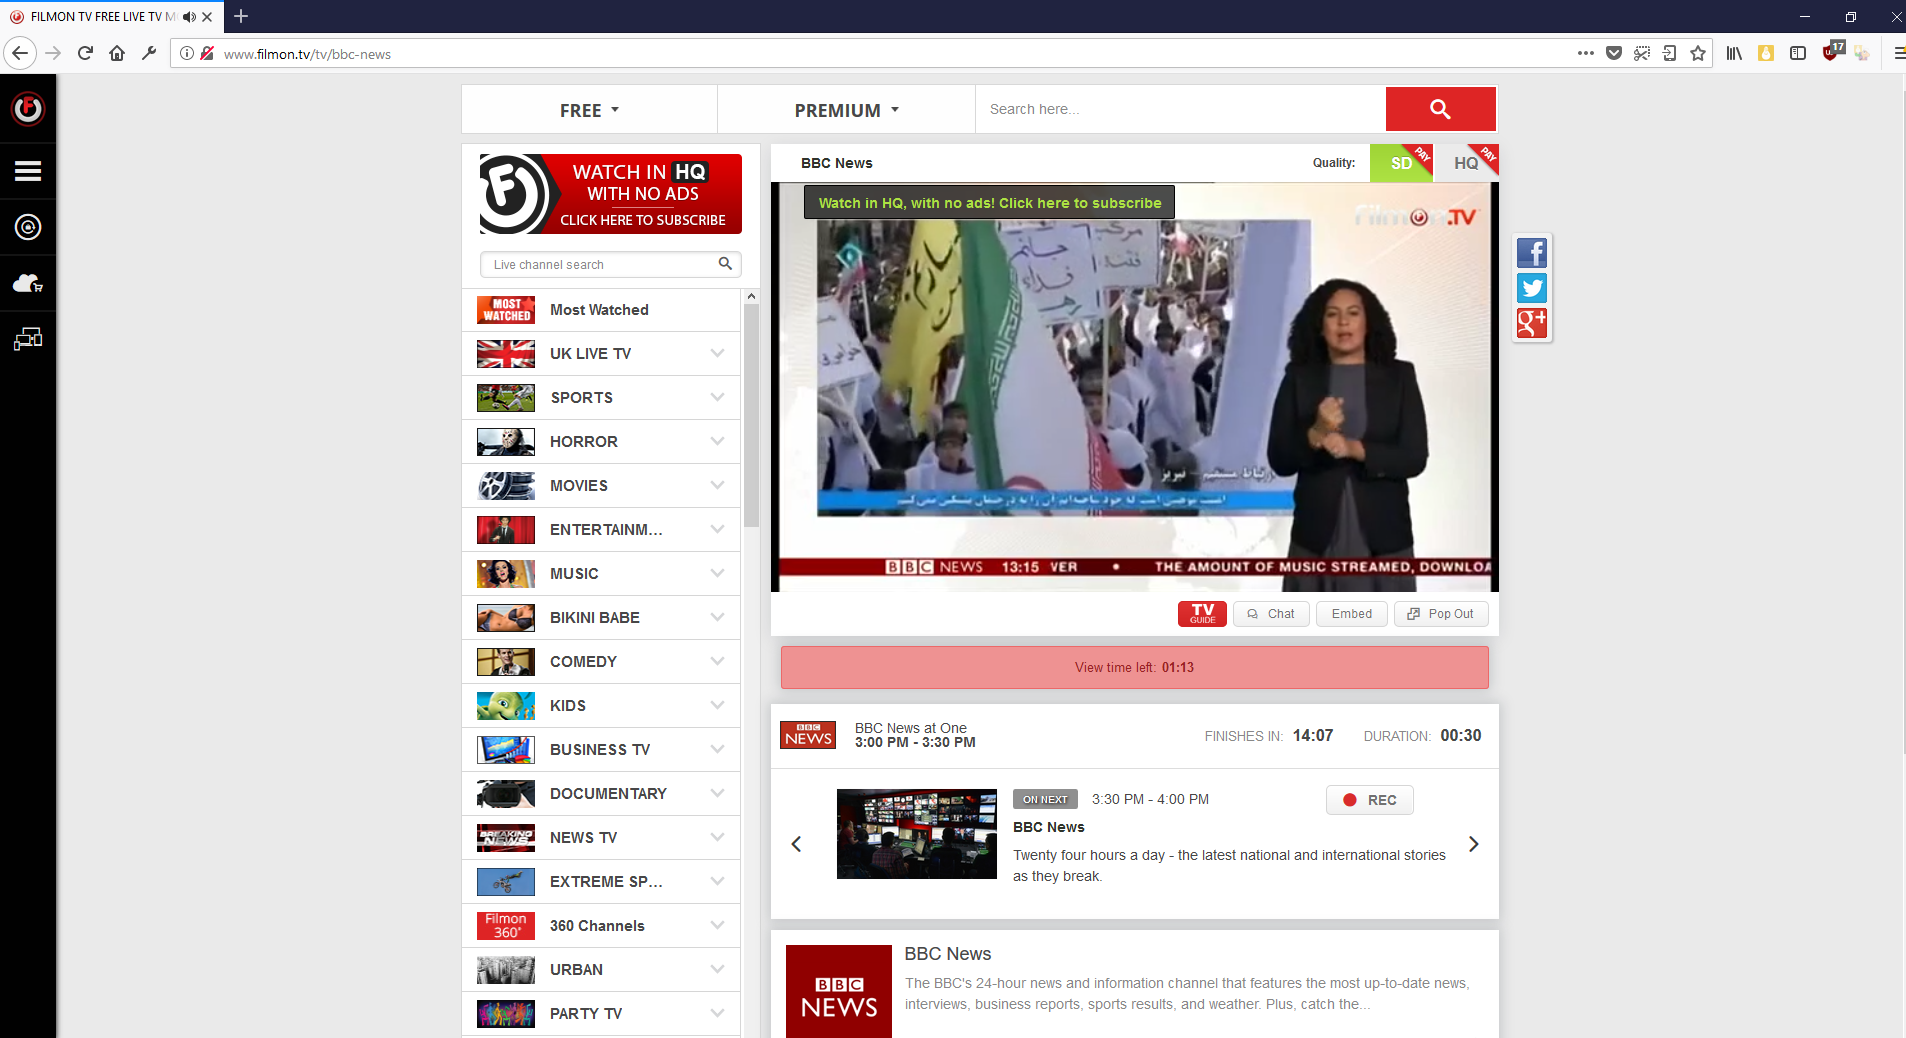Screen dimensions: 1906x1038
Task: Open the TV Guide
Action: click(x=1201, y=613)
